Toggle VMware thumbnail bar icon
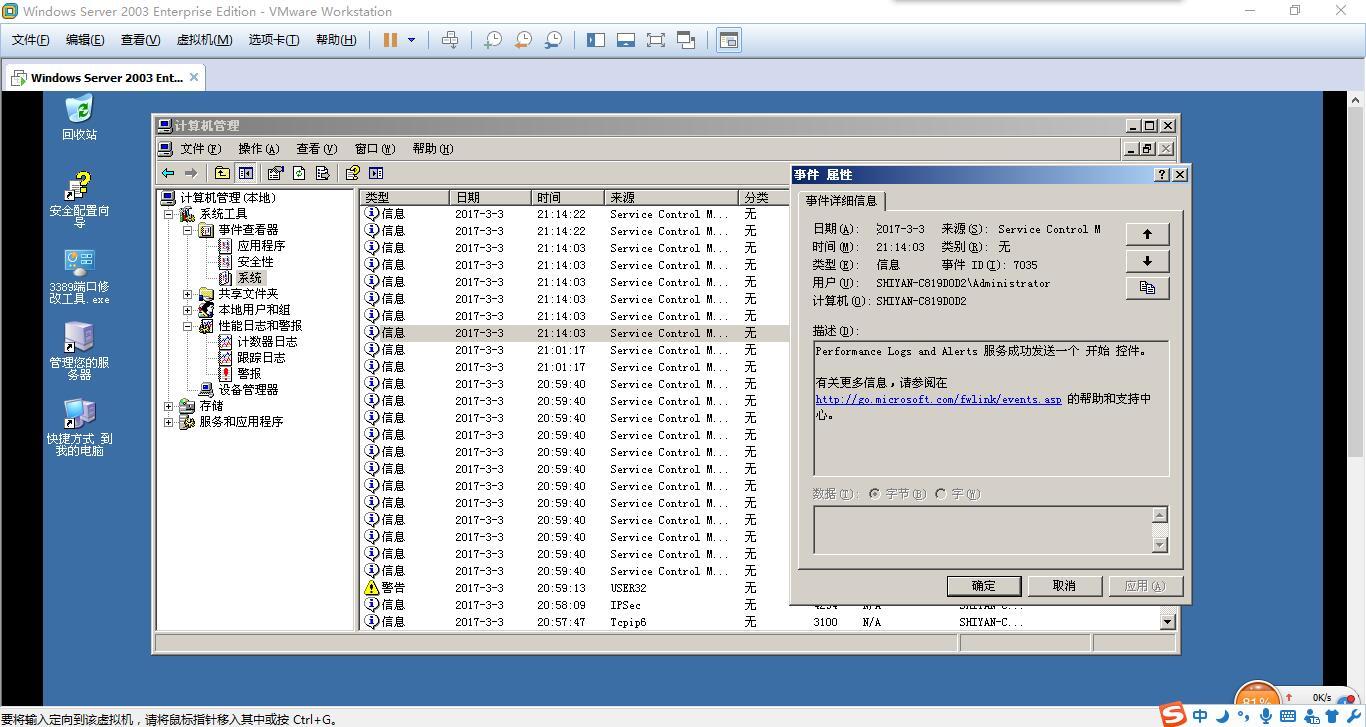 tap(626, 40)
